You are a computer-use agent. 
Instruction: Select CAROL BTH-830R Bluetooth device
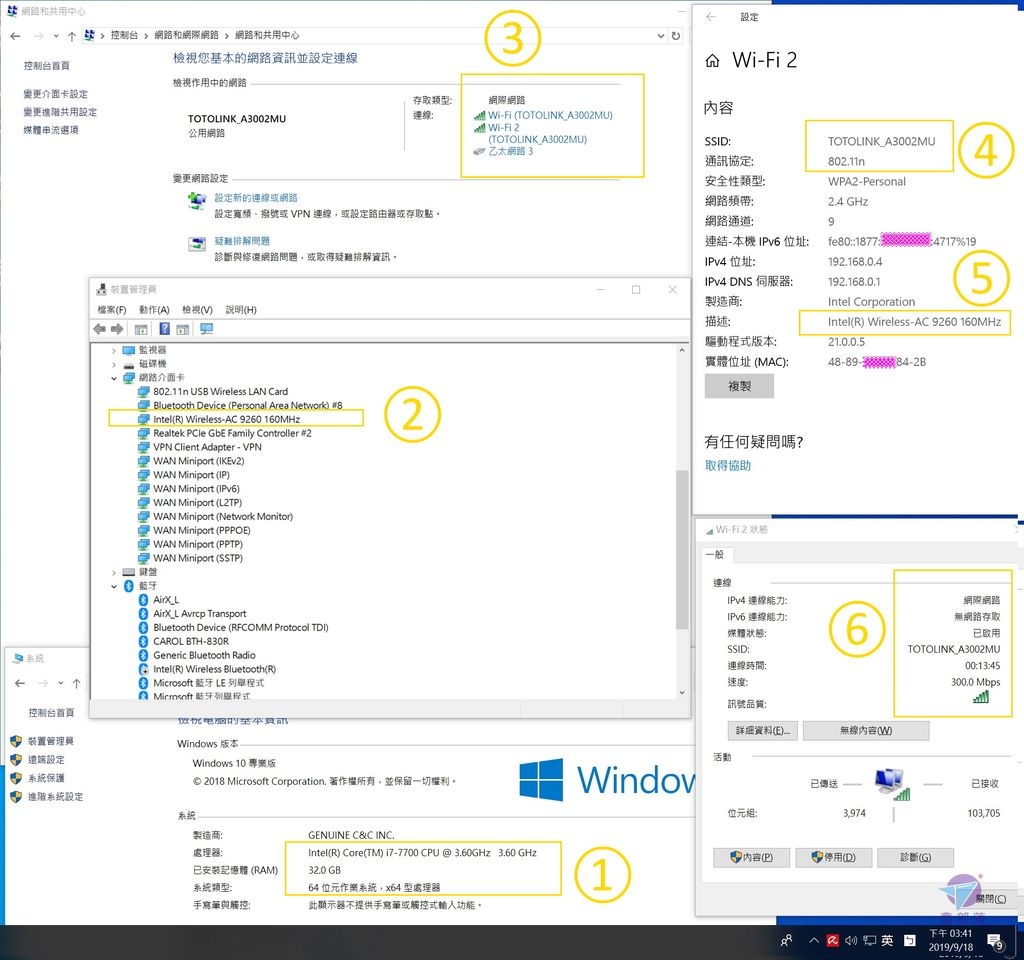pyautogui.click(x=191, y=642)
